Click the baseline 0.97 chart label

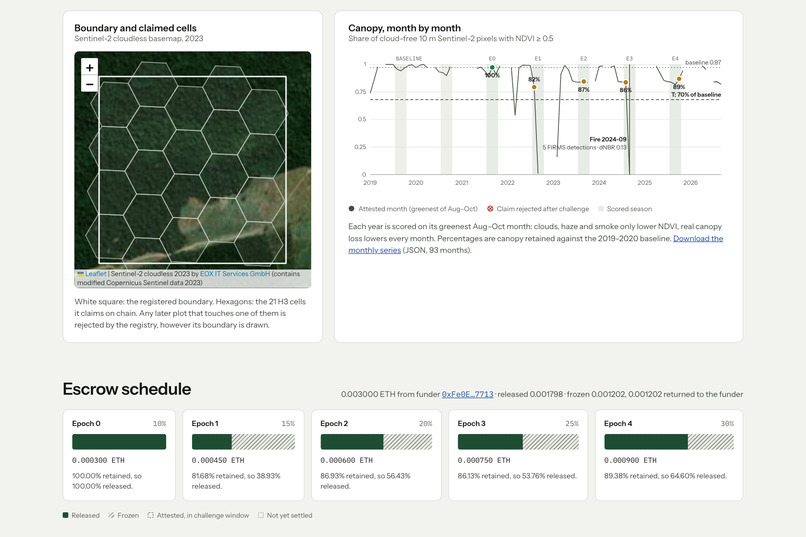[703, 62]
